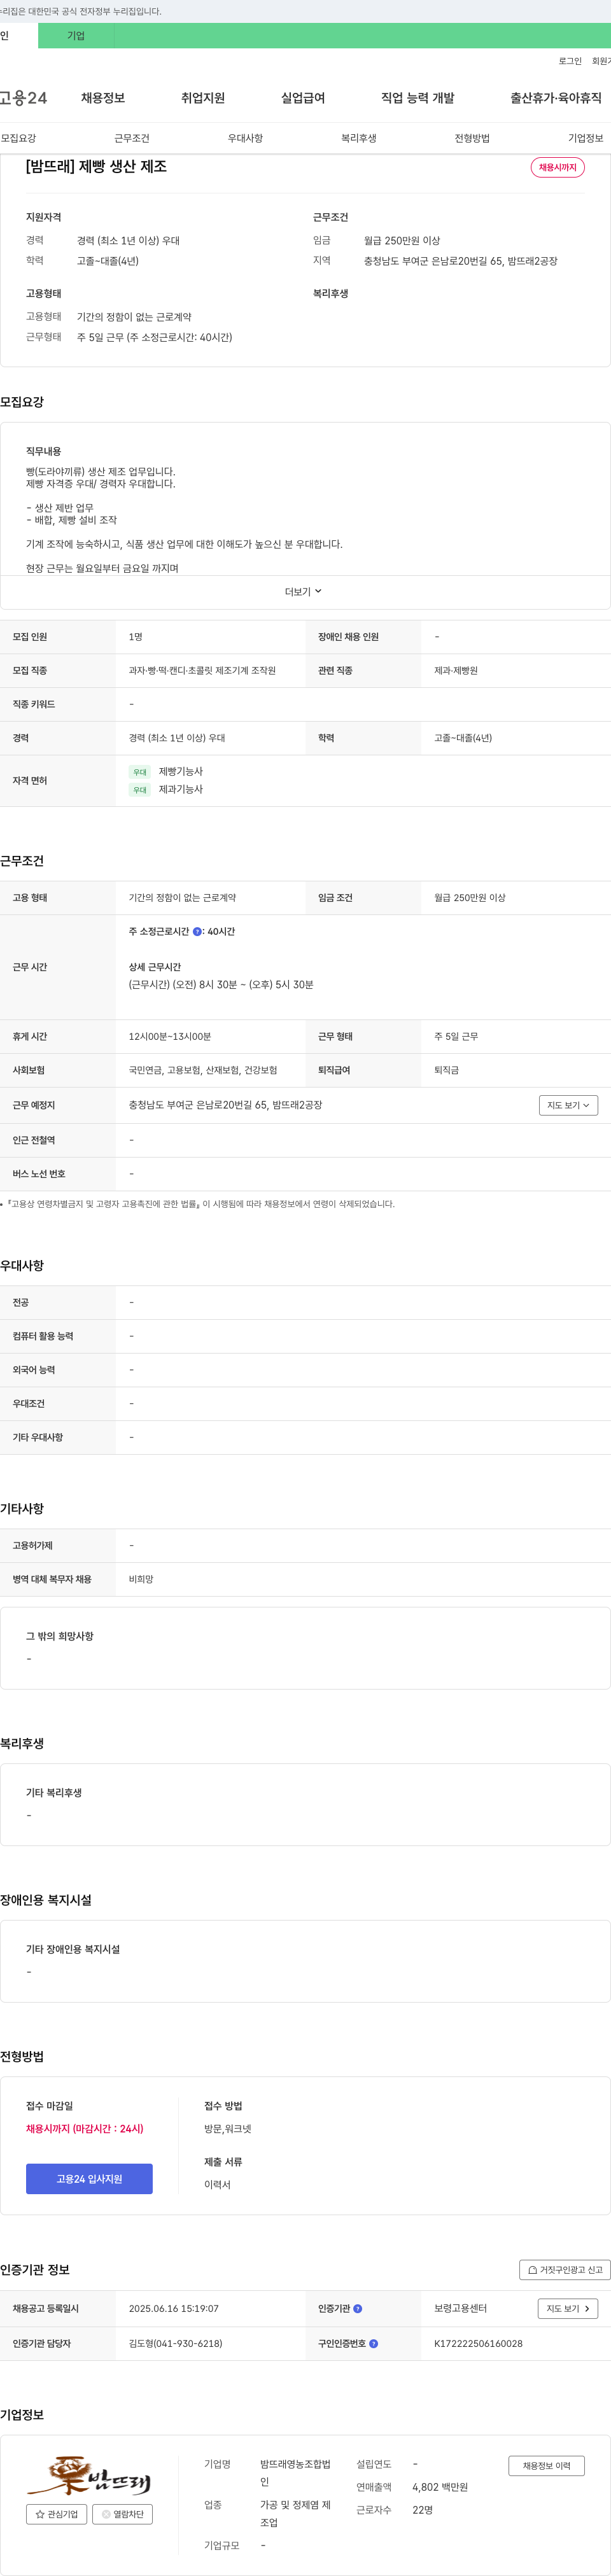611x2576 pixels.
Task: Open the 채용정보 menu
Action: 103,98
